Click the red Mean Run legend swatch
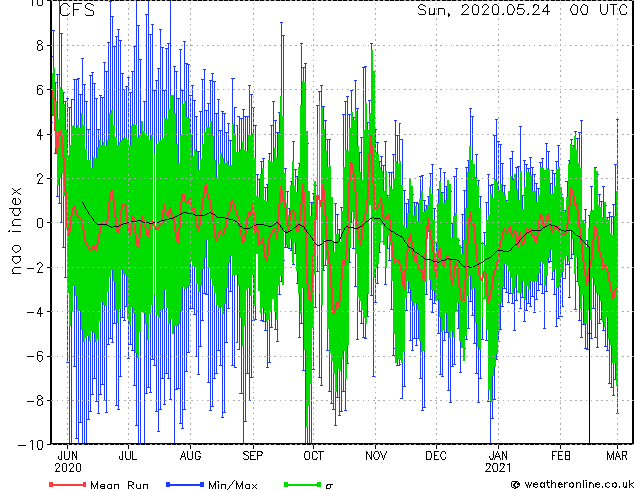The image size is (634, 490). [67, 484]
